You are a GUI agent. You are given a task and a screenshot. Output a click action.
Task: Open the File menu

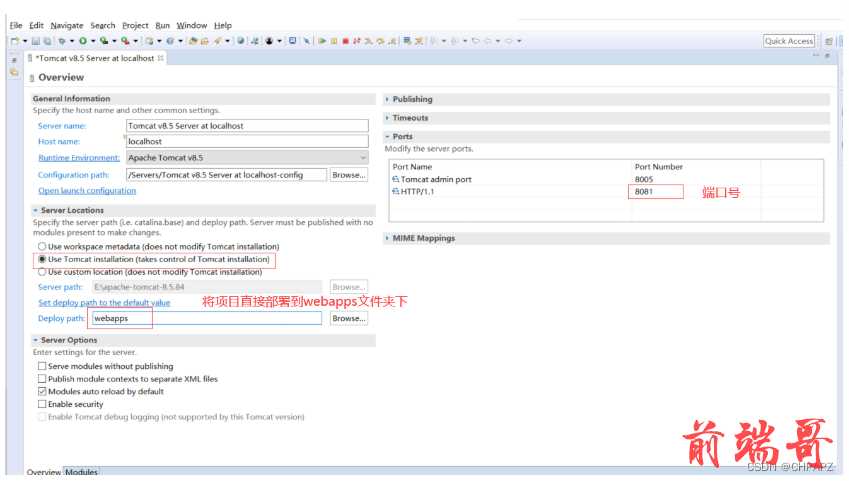[16, 25]
